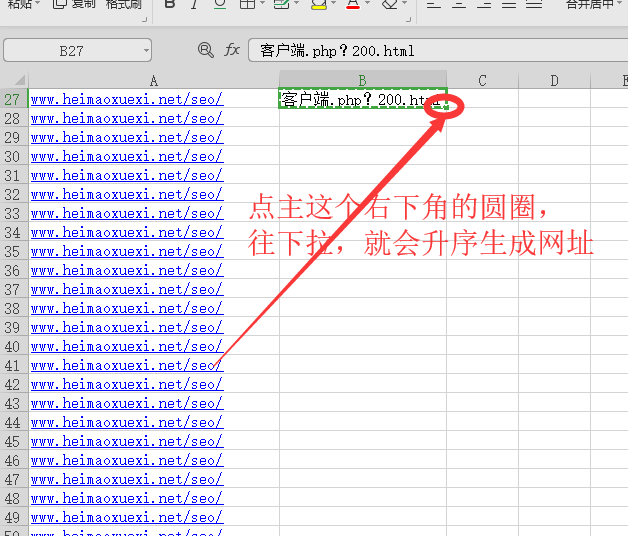628x536 pixels.
Task: Click the fx insert function icon
Action: click(x=232, y=50)
